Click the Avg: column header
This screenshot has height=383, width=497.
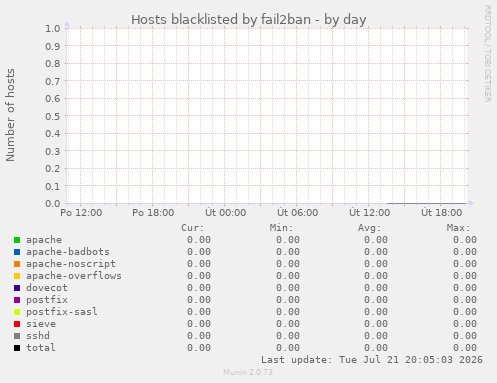369,228
